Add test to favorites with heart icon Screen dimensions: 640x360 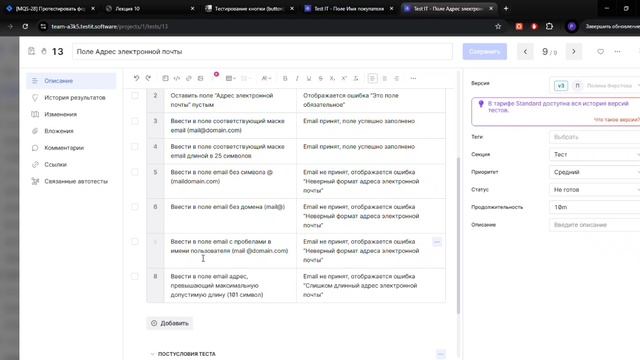tap(600, 52)
